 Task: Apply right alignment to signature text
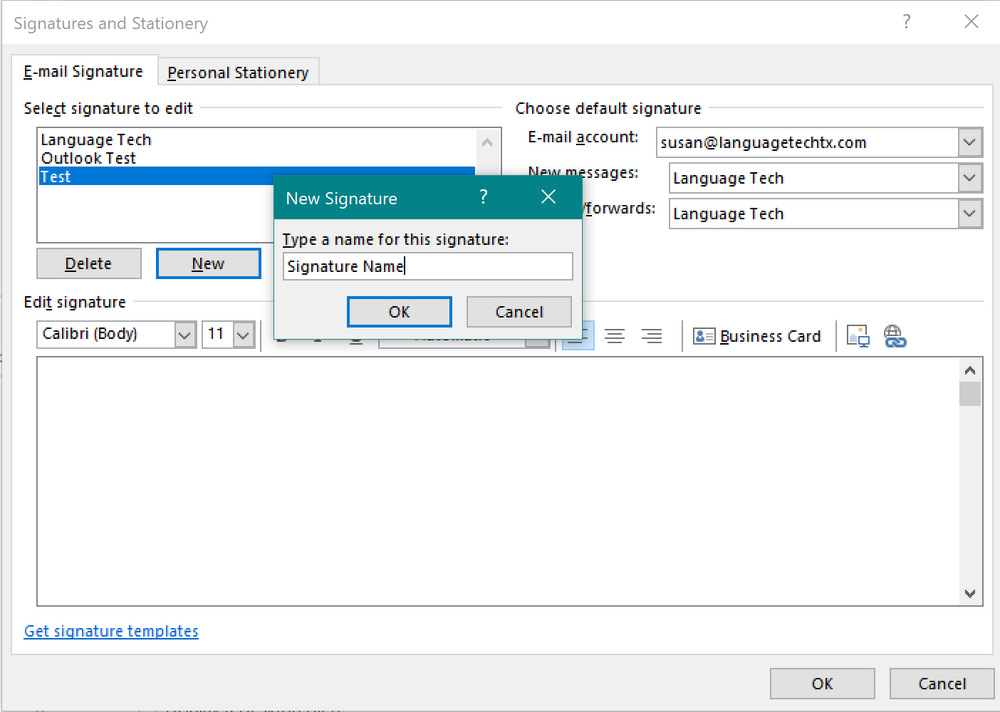(651, 336)
